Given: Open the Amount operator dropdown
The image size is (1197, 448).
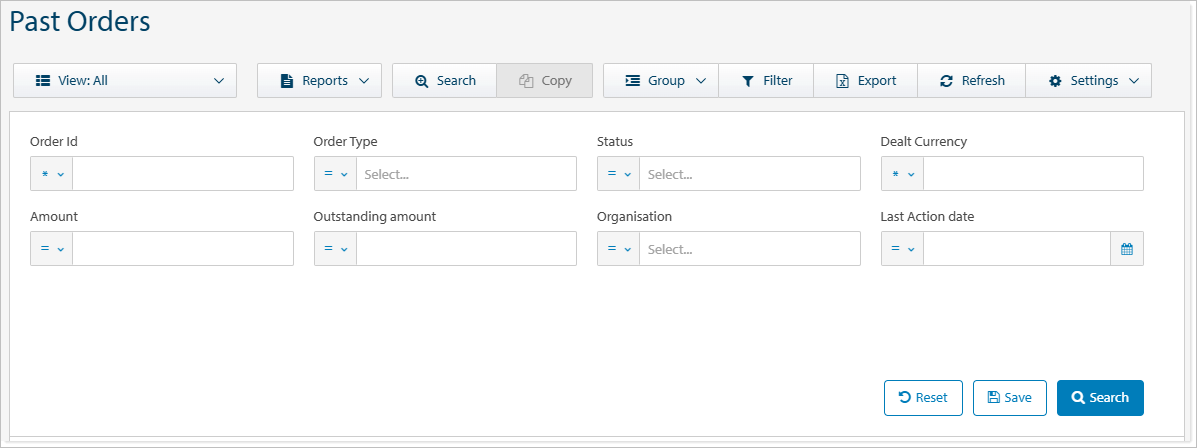Looking at the screenshot, I should coord(52,249).
